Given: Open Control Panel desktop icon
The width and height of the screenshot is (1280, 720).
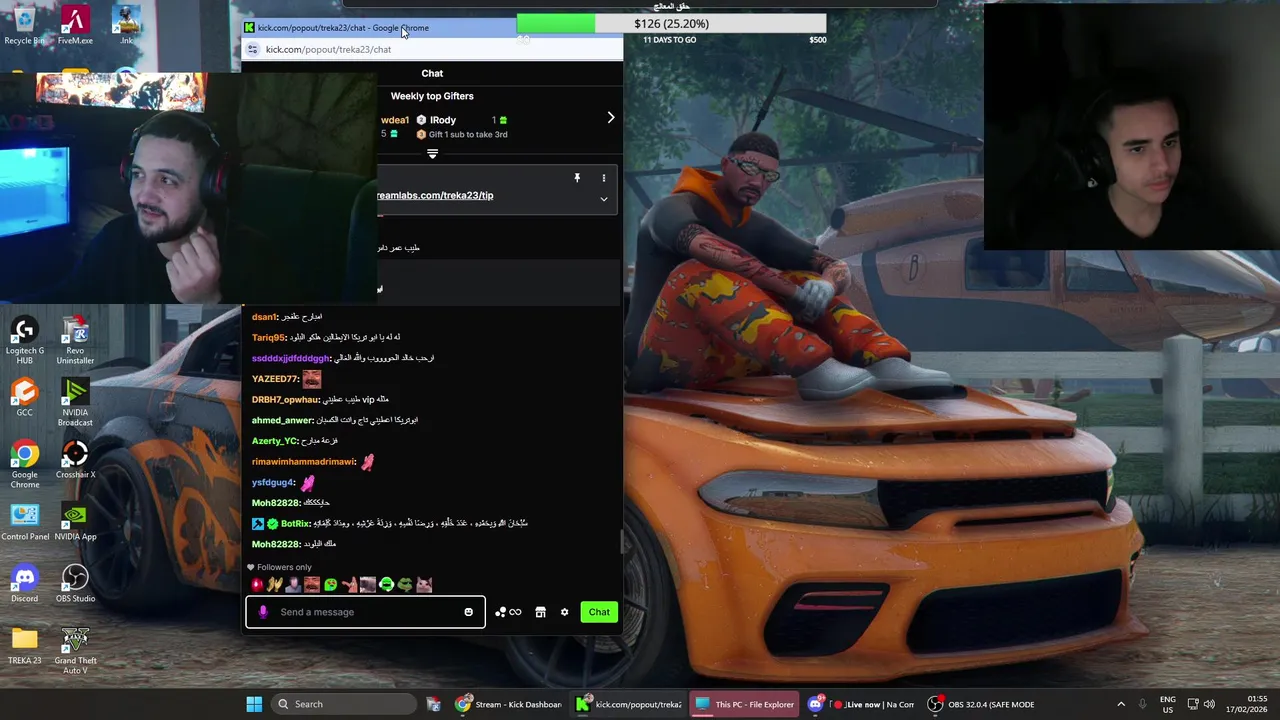Looking at the screenshot, I should click(24, 522).
